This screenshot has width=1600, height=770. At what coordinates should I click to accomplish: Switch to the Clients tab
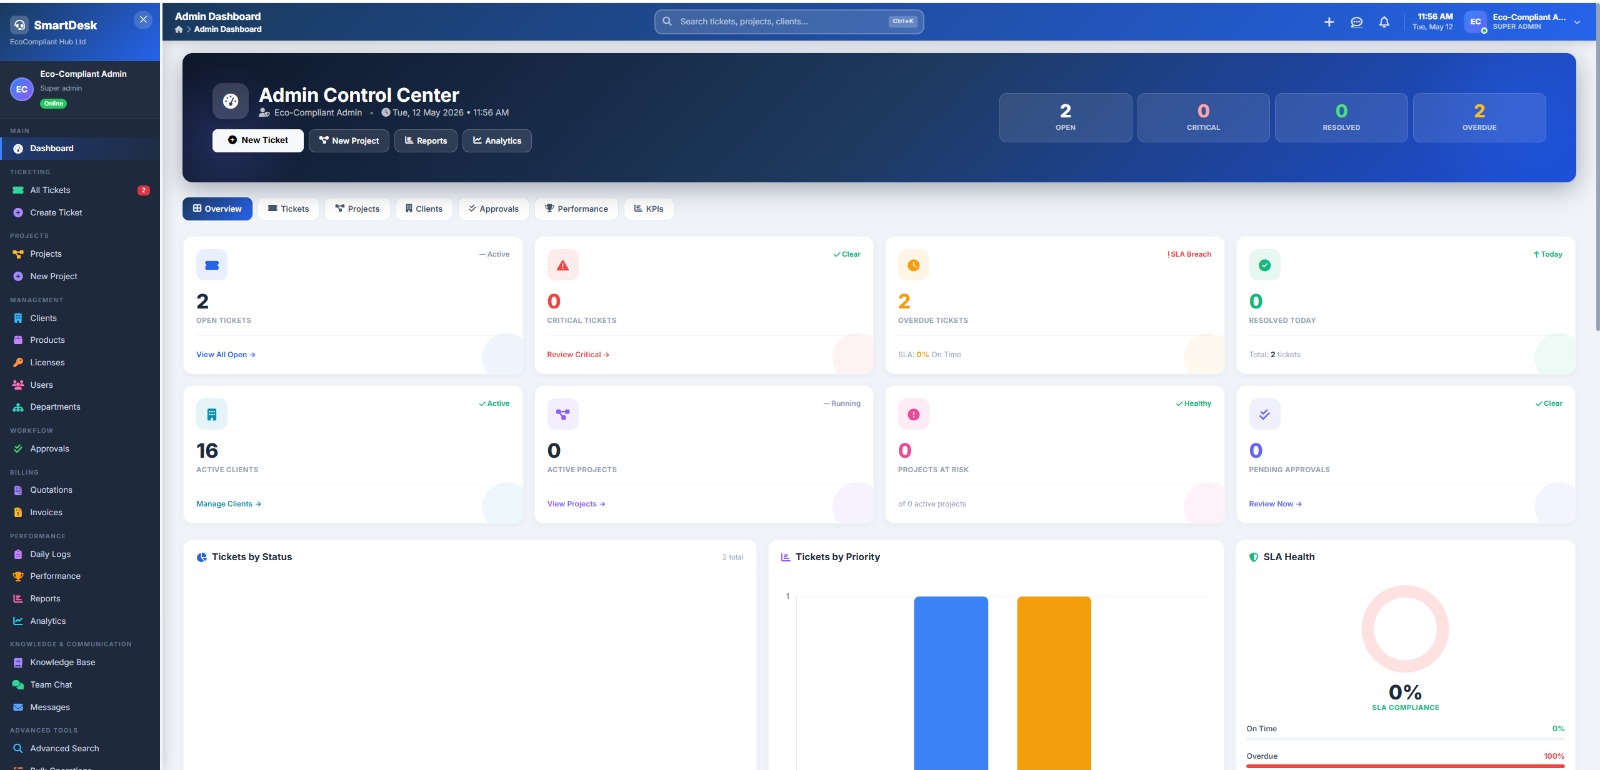tap(424, 209)
